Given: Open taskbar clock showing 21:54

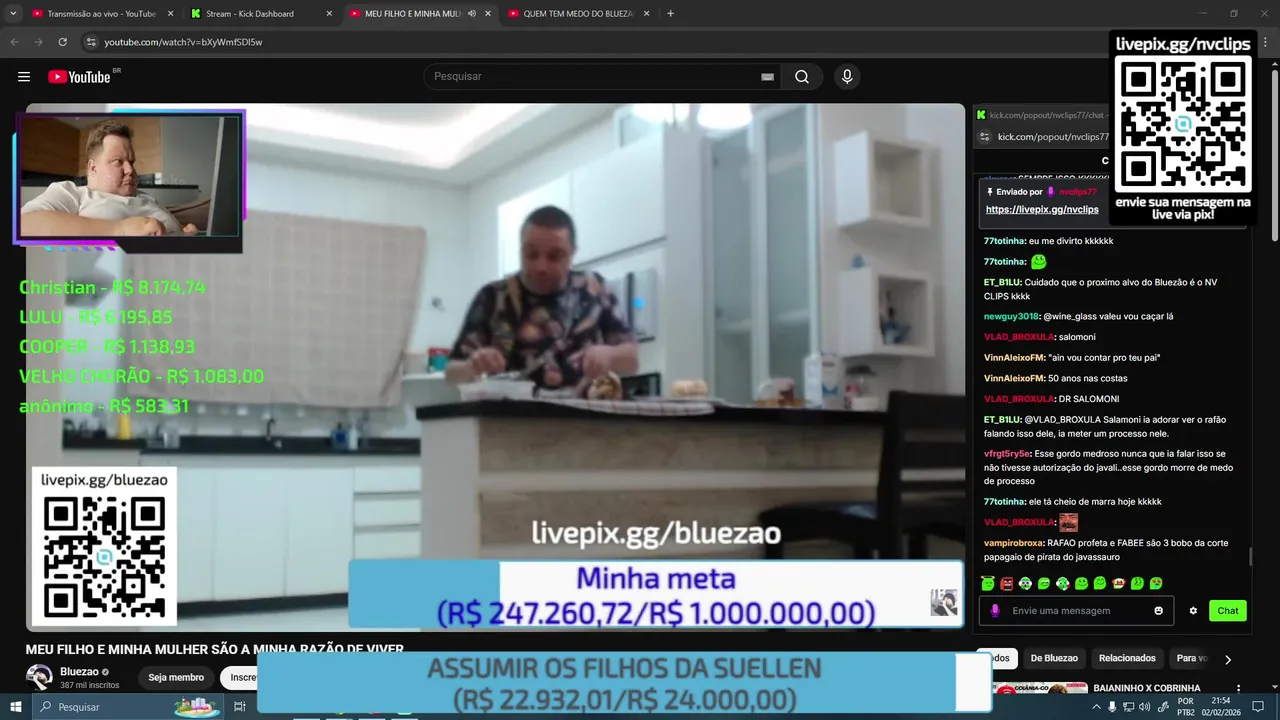Looking at the screenshot, I should (x=1221, y=707).
